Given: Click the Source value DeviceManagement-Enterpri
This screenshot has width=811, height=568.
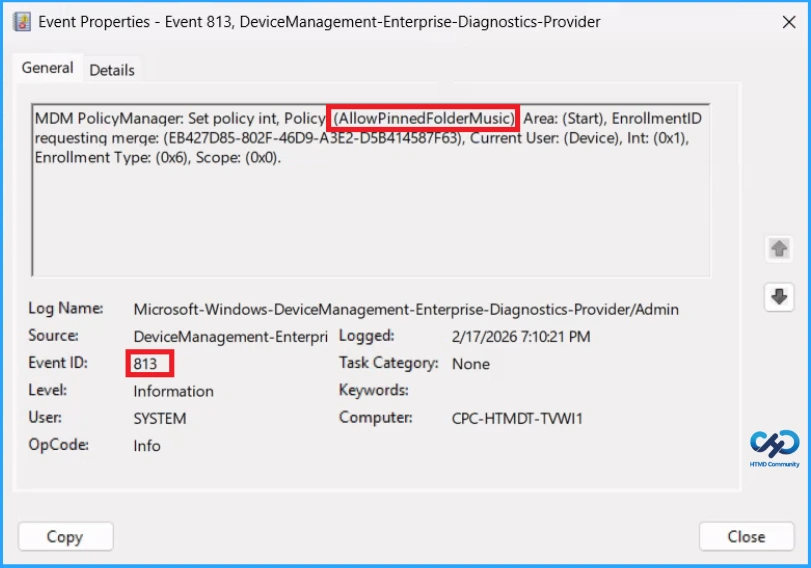Looking at the screenshot, I should [x=231, y=337].
